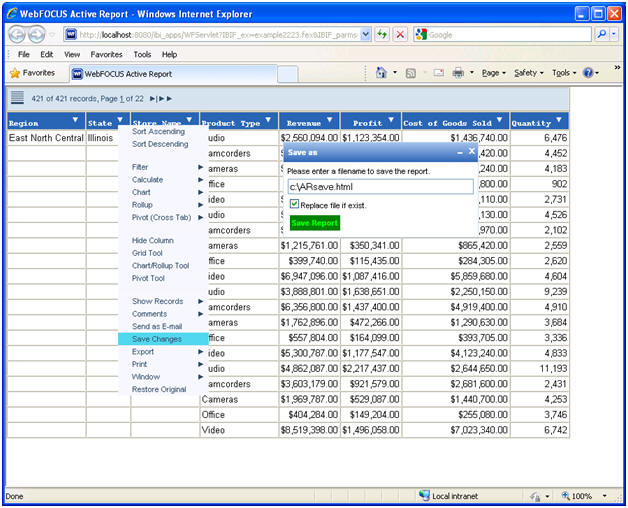
Task: Choose Send as E-mail option
Action: point(157,327)
